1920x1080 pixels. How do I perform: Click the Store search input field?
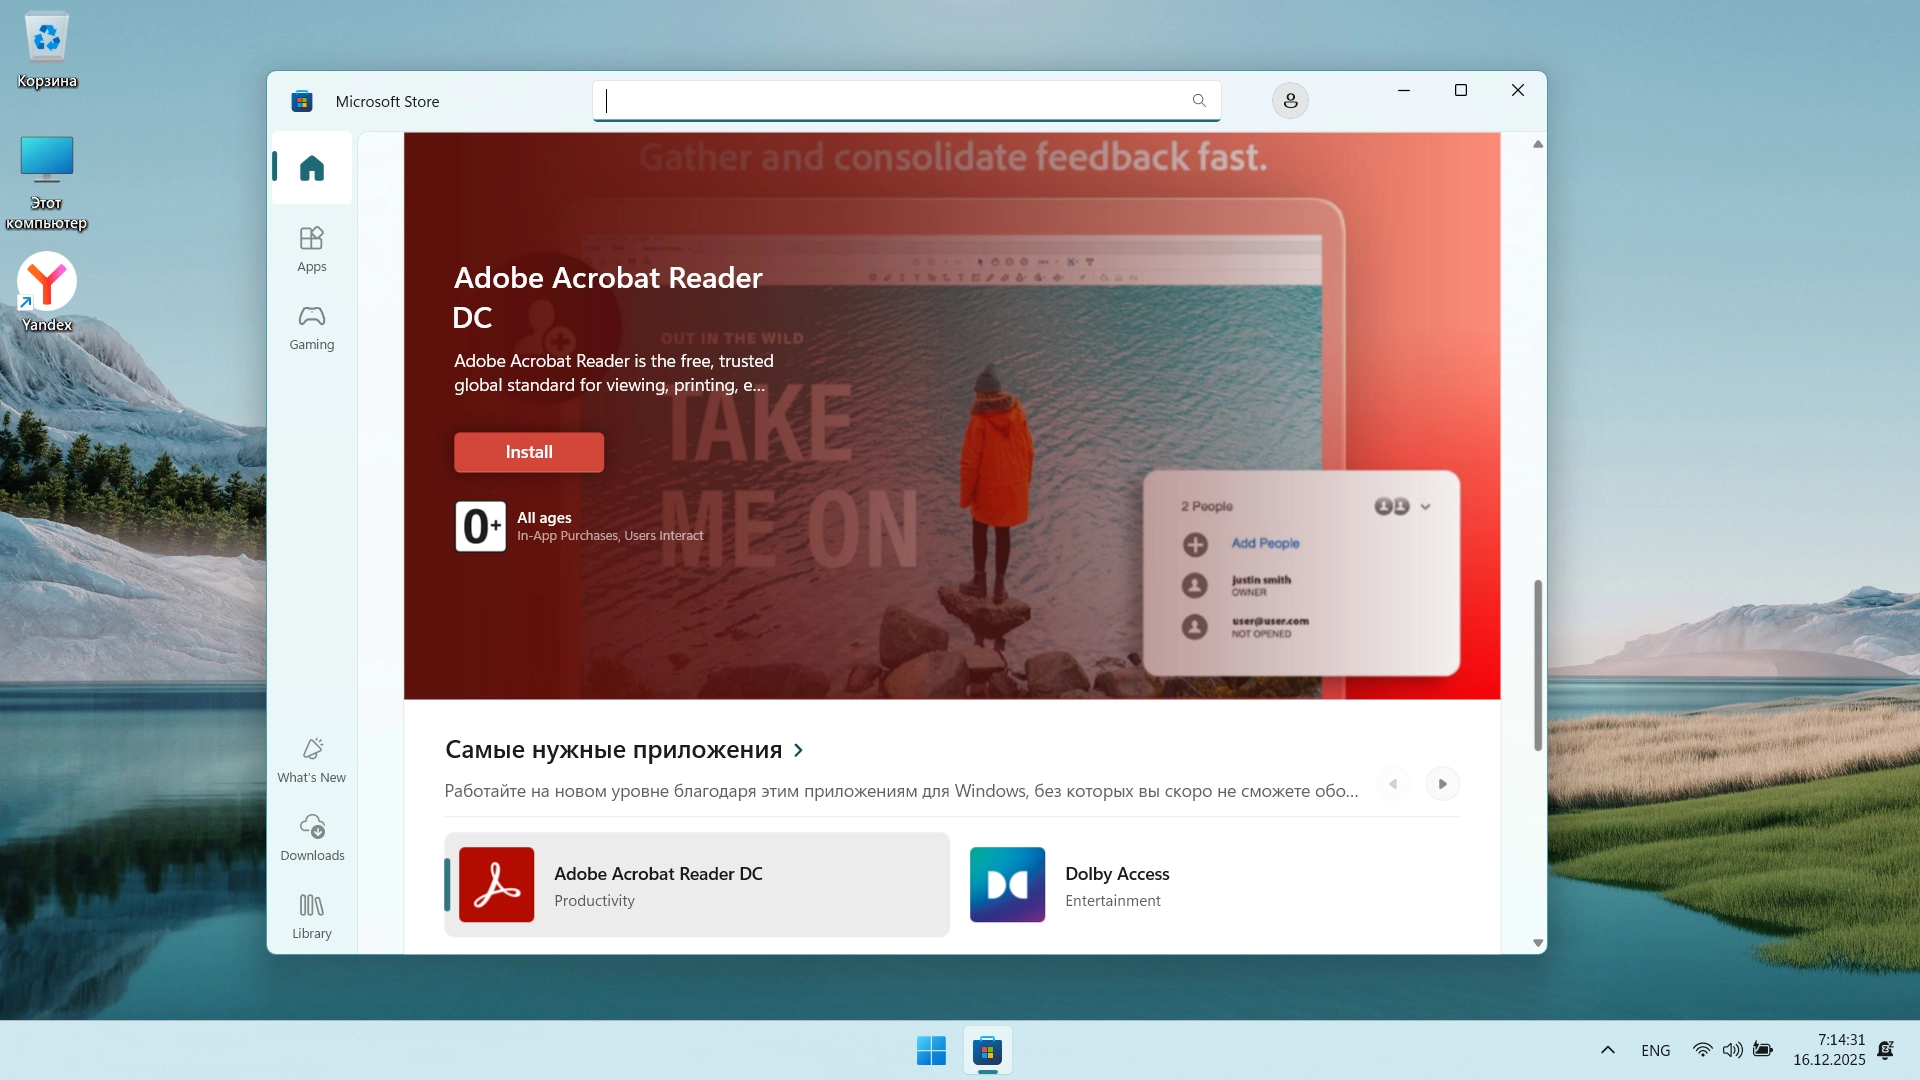pyautogui.click(x=890, y=101)
